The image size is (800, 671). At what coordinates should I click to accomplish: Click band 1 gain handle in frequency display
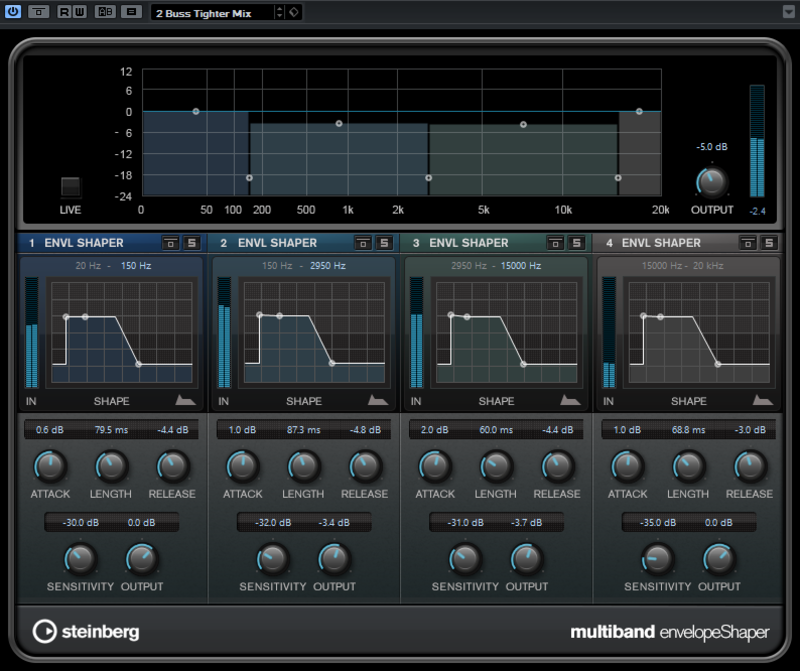pos(196,111)
